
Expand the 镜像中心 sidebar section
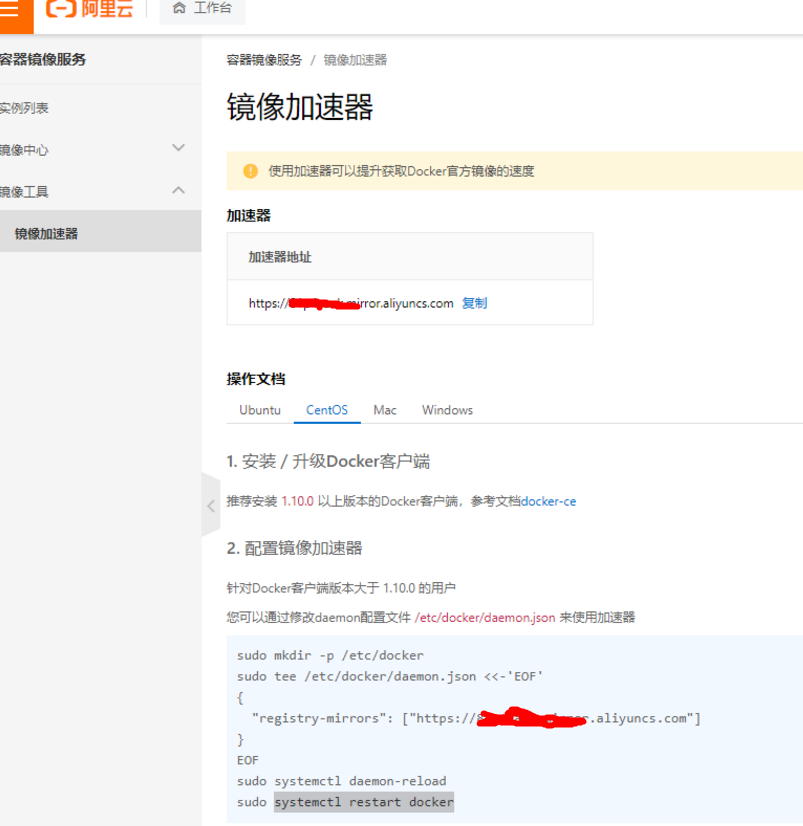coord(100,150)
